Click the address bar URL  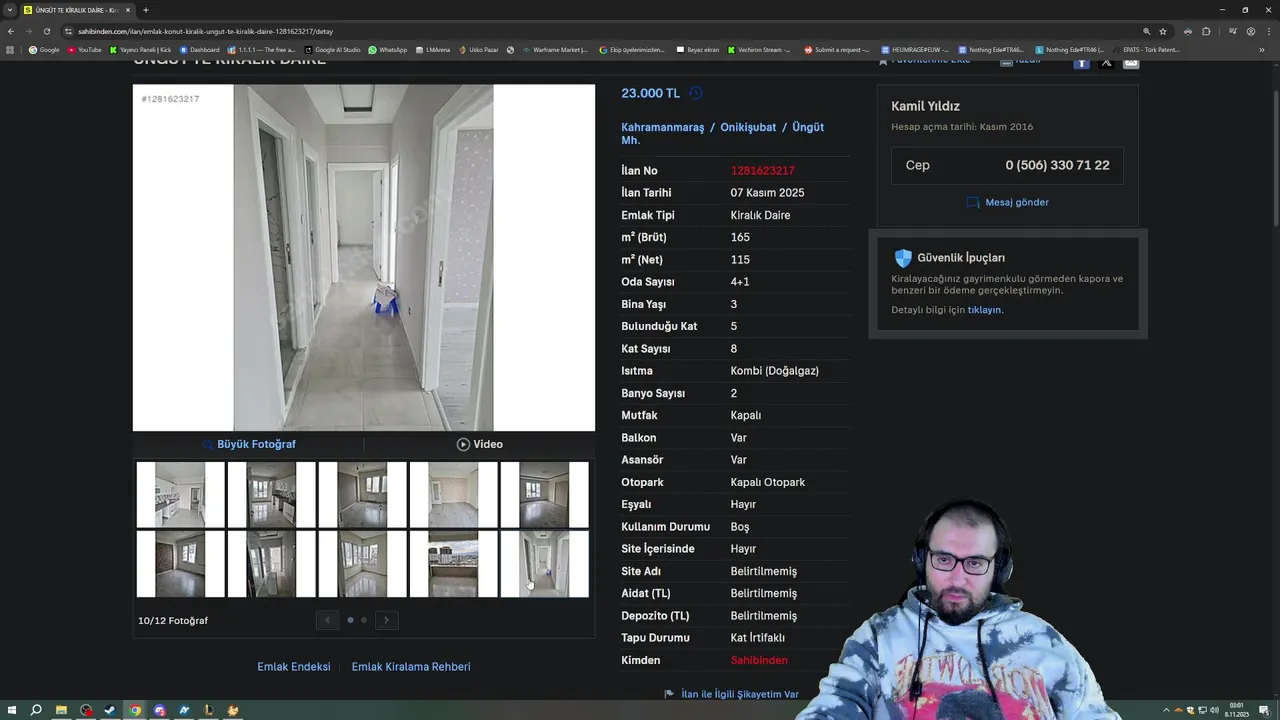click(x=205, y=31)
